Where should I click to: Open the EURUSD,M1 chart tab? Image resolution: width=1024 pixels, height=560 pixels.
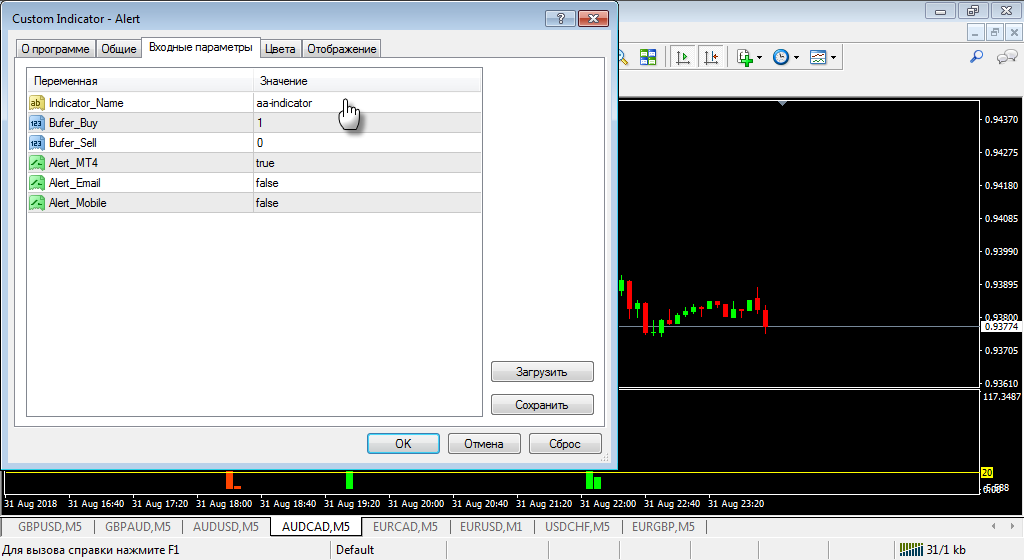[x=491, y=527]
